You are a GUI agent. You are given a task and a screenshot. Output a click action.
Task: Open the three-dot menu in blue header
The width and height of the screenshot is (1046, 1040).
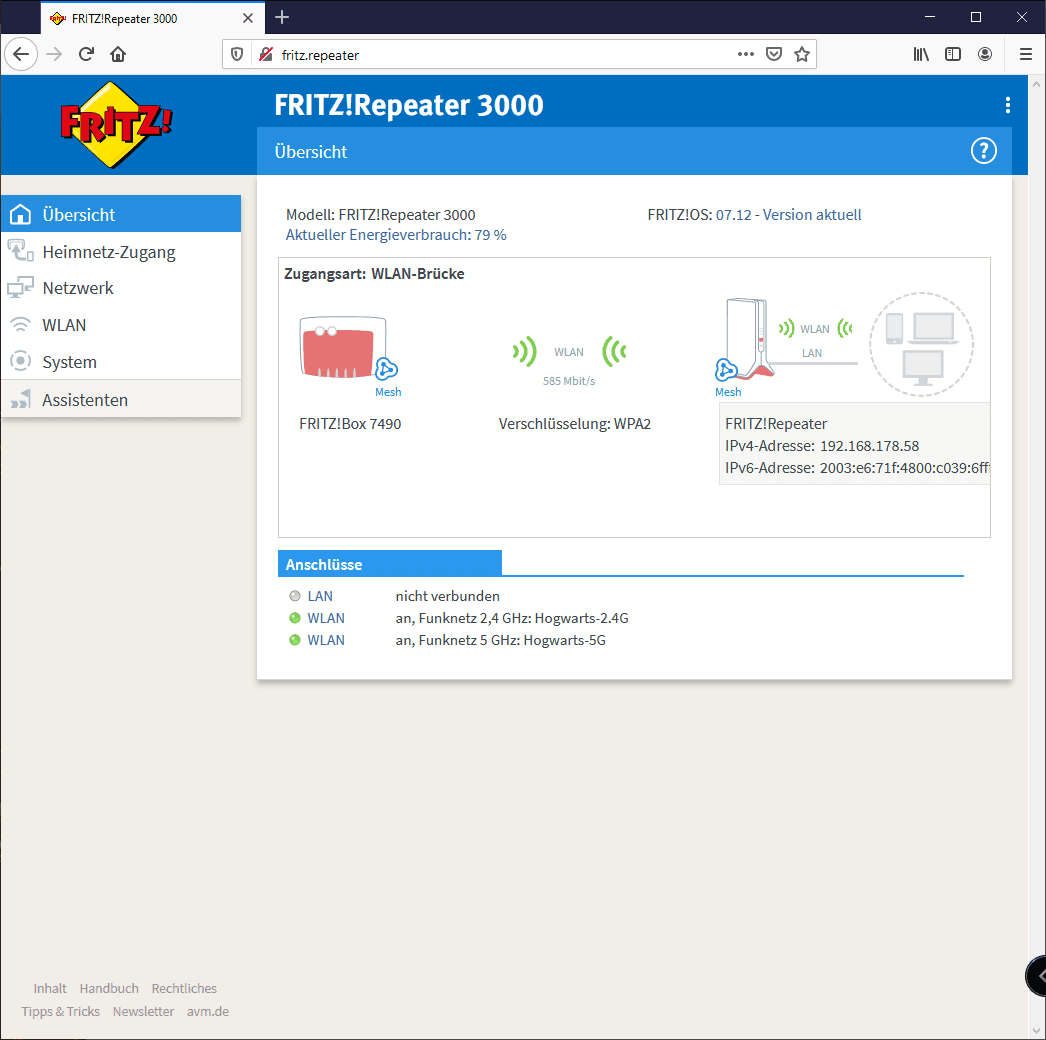(1007, 105)
